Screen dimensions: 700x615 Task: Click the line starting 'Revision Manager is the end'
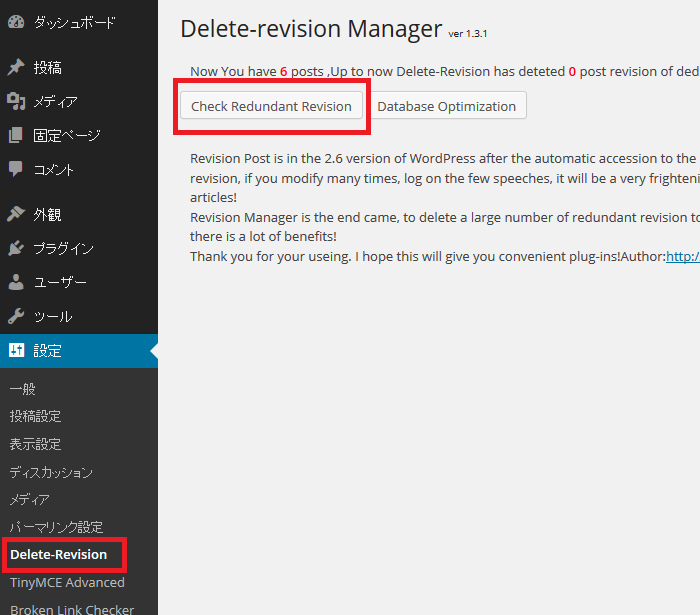coord(445,217)
